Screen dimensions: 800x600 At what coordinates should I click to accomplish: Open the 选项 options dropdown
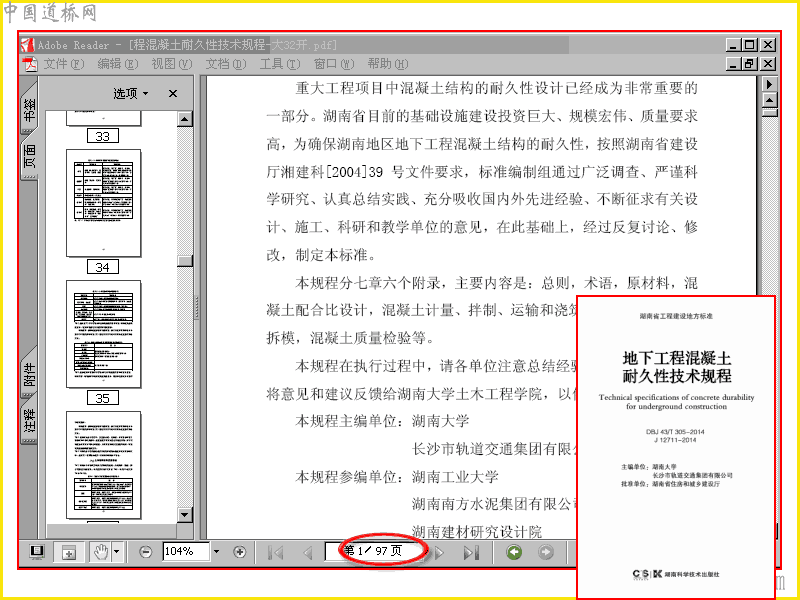pyautogui.click(x=131, y=93)
